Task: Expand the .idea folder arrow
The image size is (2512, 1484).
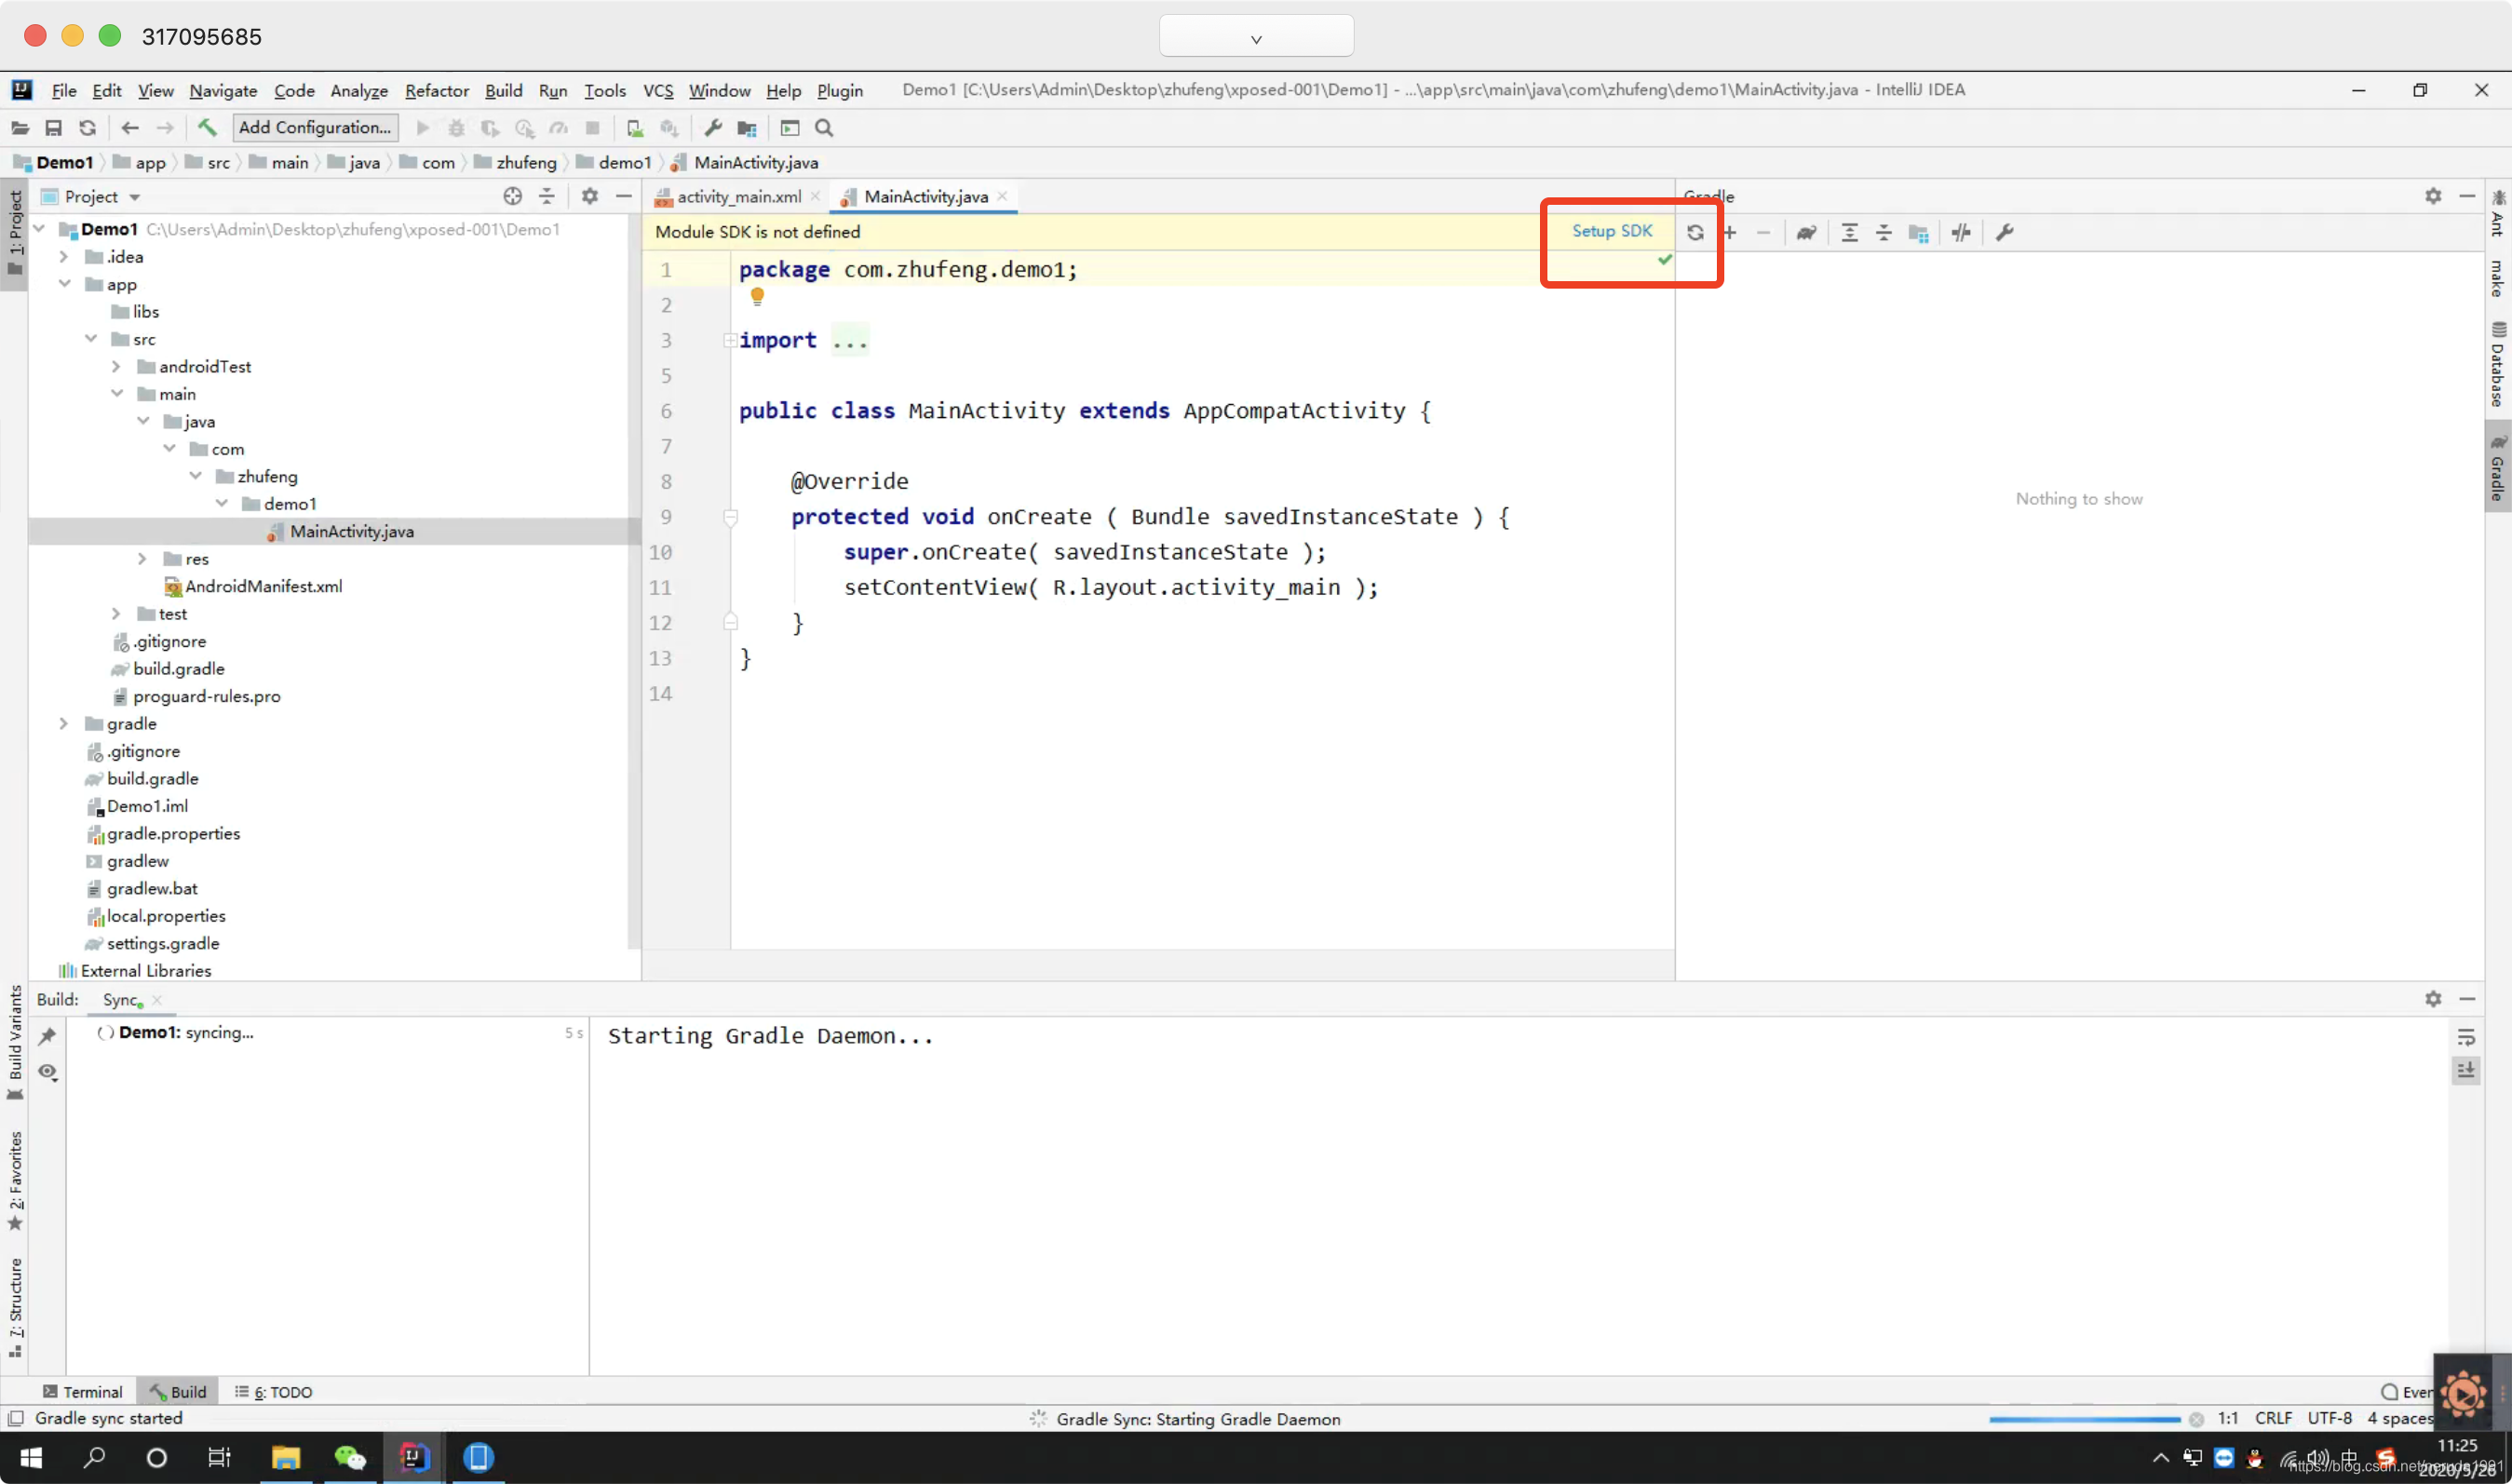Action: pyautogui.click(x=65, y=257)
